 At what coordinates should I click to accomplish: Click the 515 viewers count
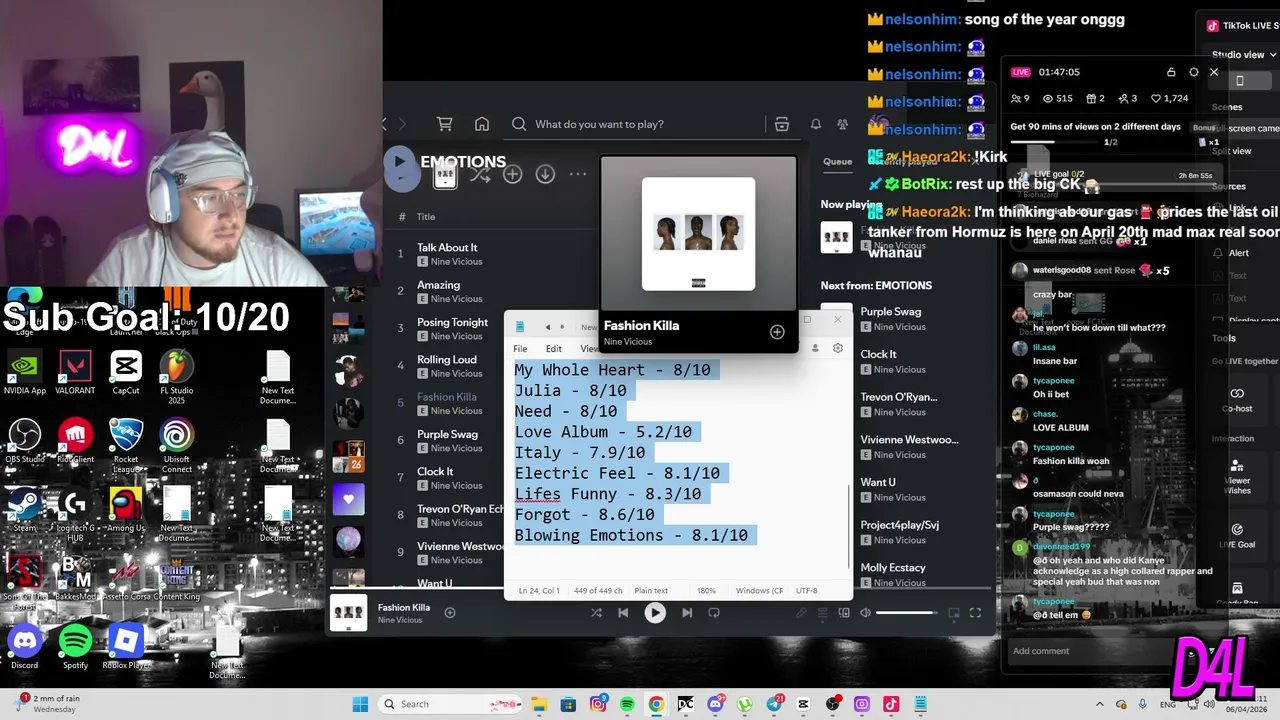(1057, 99)
